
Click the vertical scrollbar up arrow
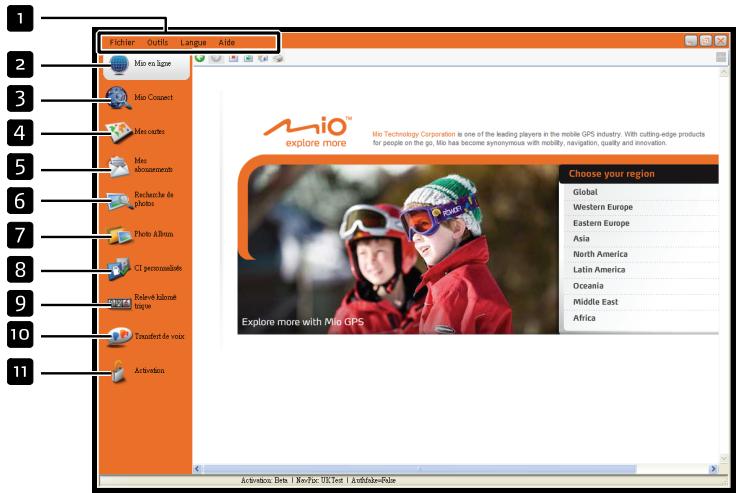(723, 73)
